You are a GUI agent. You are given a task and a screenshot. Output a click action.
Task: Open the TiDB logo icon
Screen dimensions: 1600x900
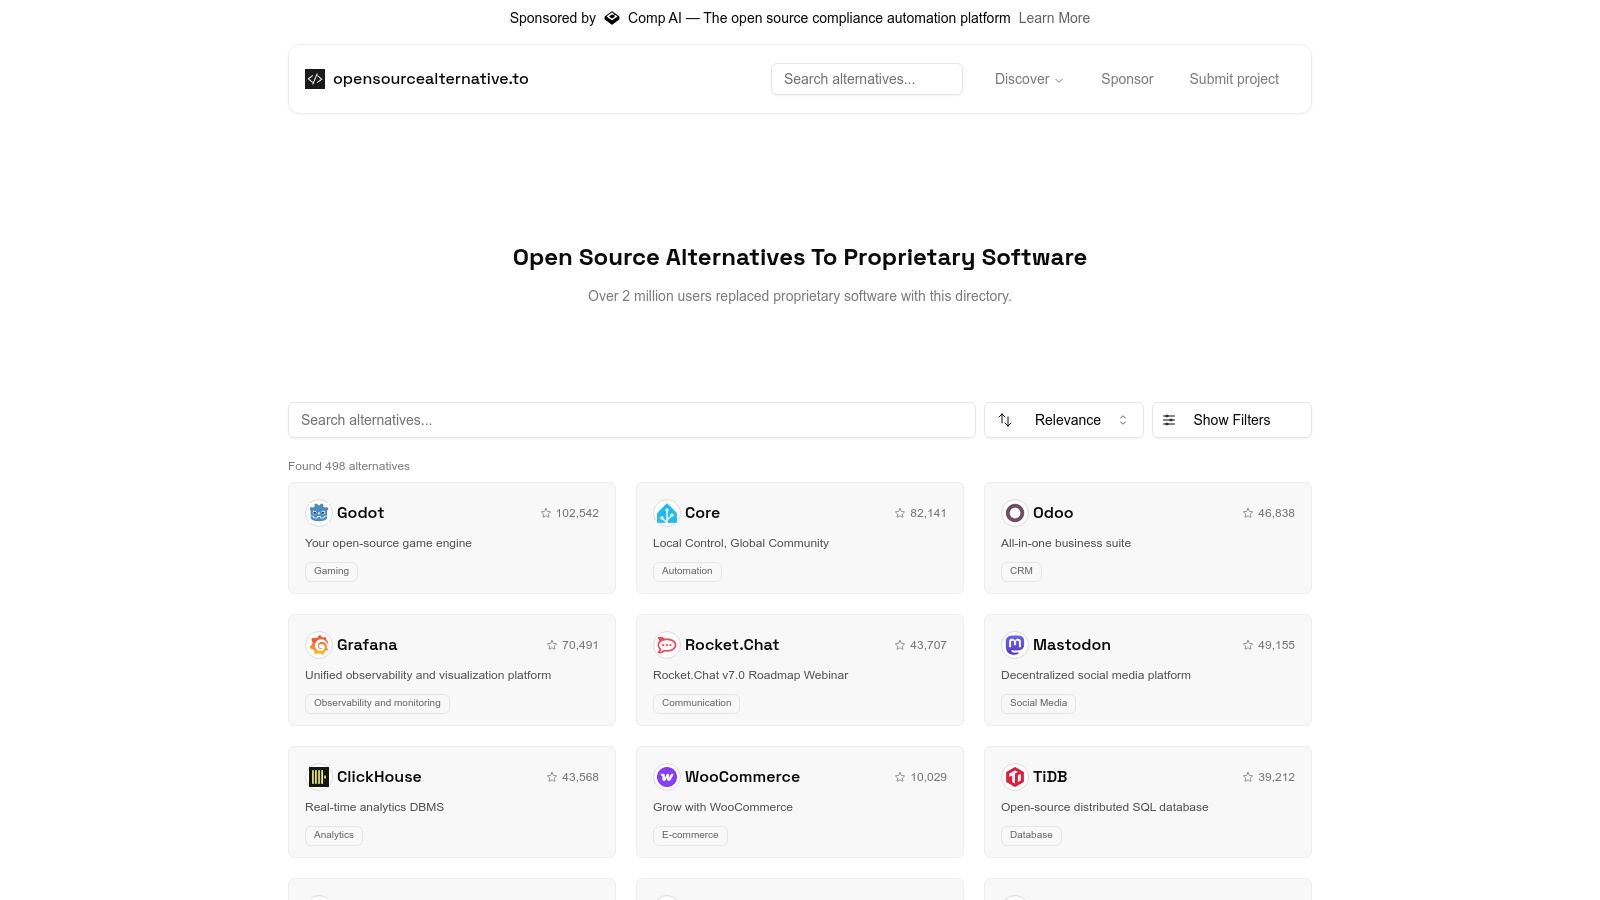pyautogui.click(x=1014, y=777)
